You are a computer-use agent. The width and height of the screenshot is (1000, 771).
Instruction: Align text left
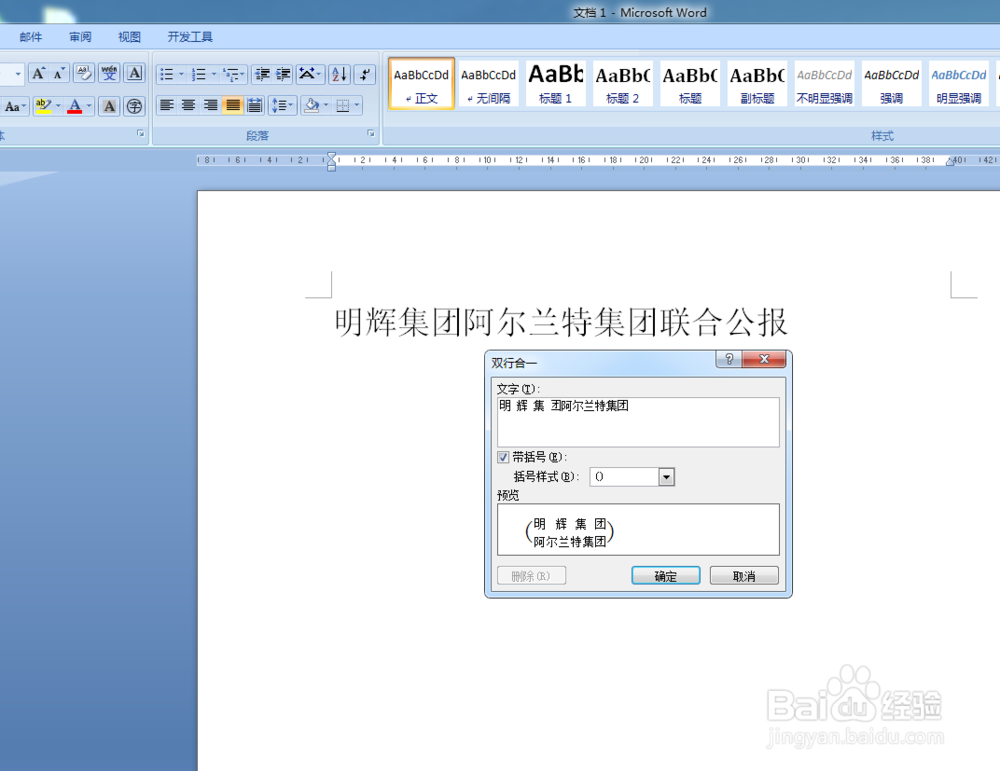(167, 105)
